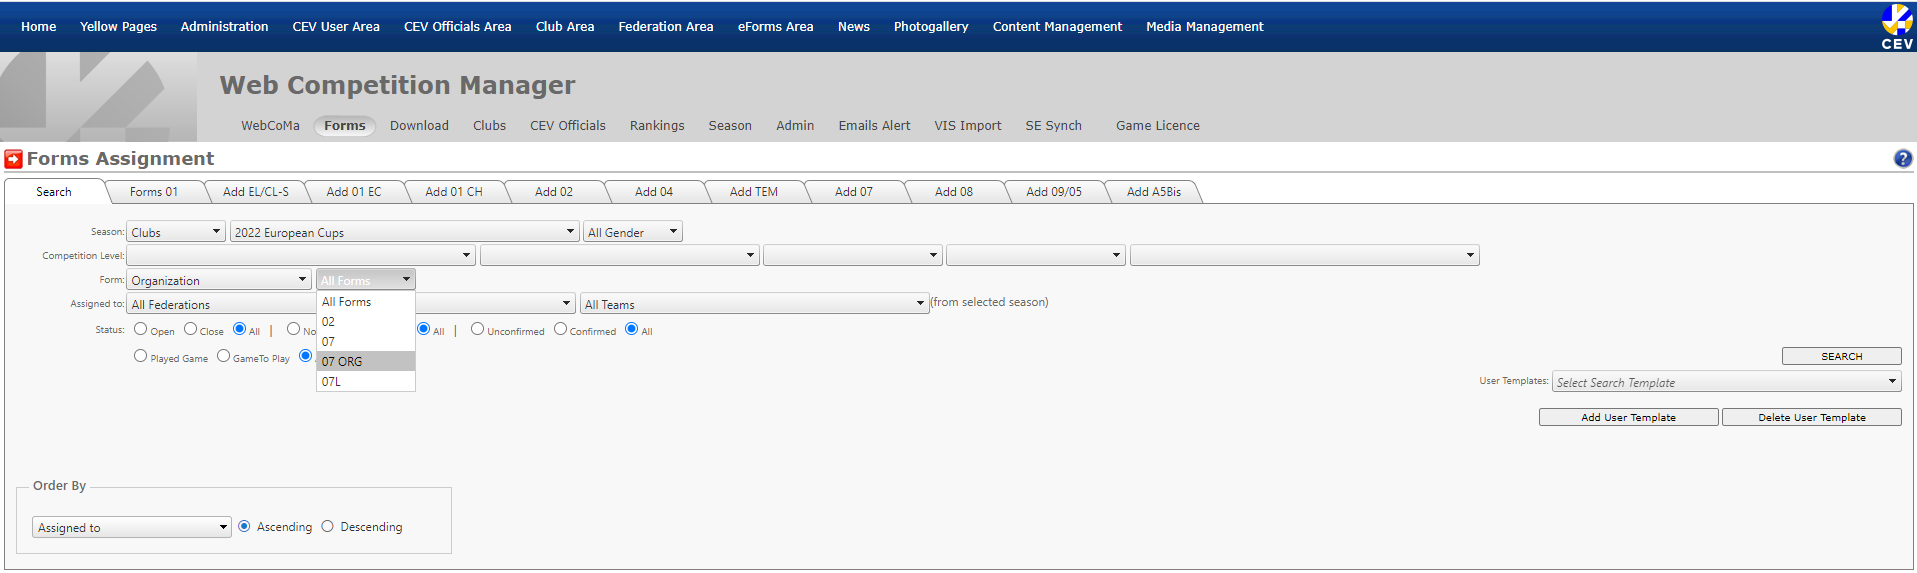Open the blue help question mark icon
The width and height of the screenshot is (1917, 573).
(x=1902, y=158)
